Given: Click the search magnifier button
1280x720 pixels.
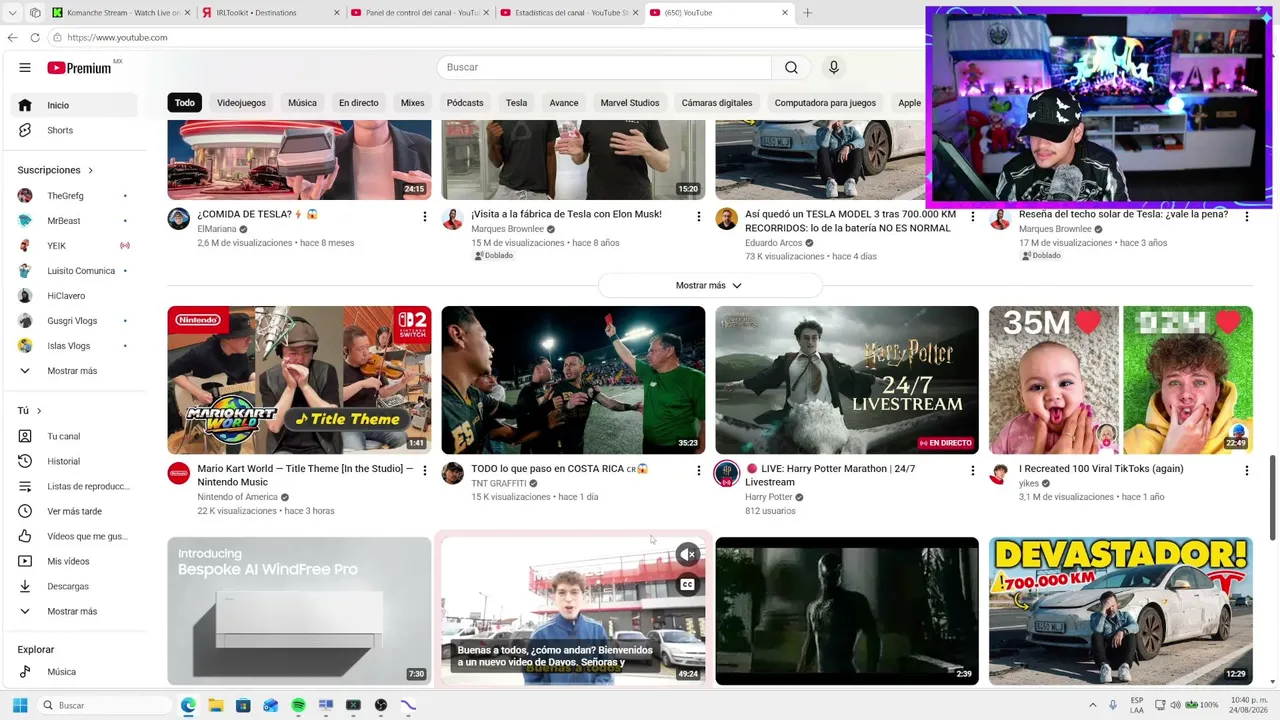Looking at the screenshot, I should 791,67.
